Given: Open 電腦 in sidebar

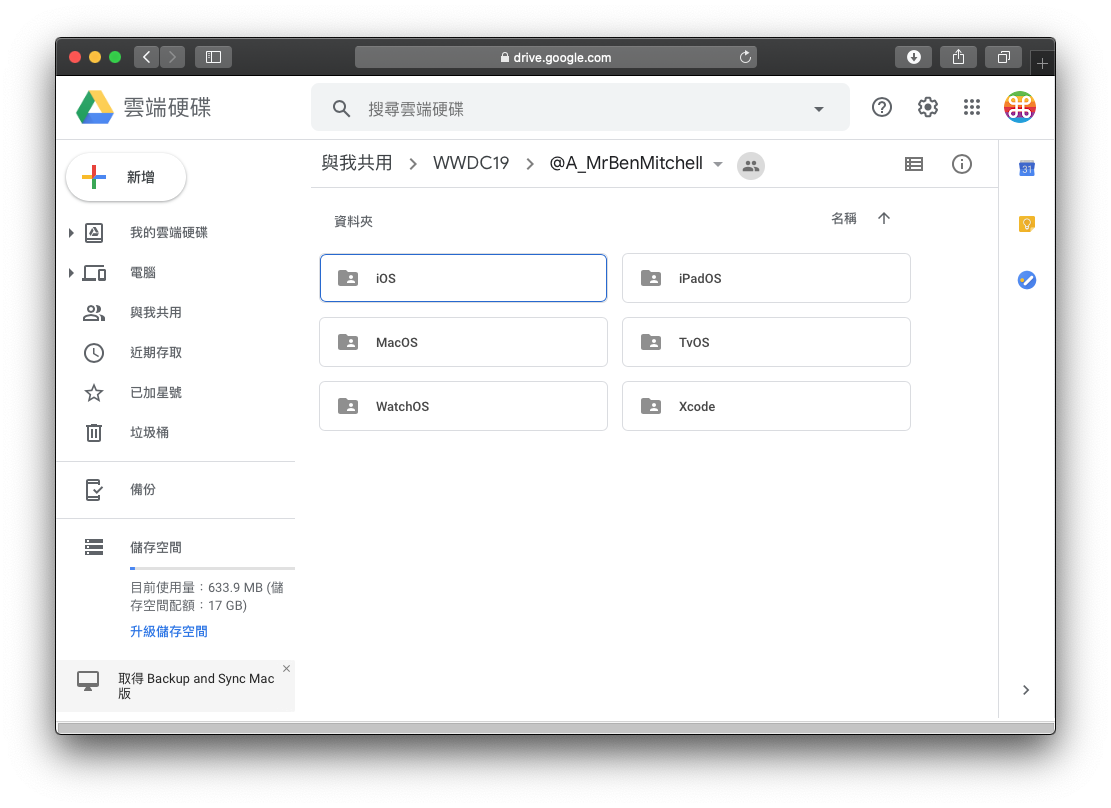Looking at the screenshot, I should [x=142, y=273].
